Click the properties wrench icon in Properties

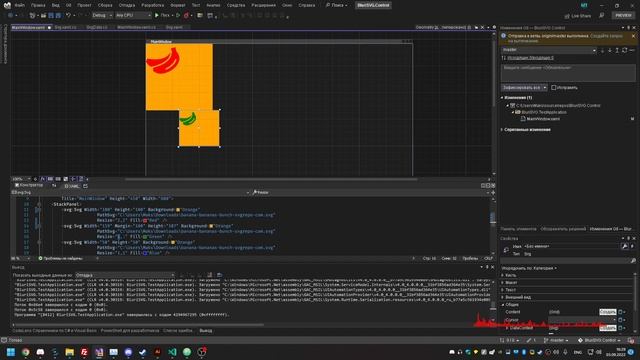624,246
